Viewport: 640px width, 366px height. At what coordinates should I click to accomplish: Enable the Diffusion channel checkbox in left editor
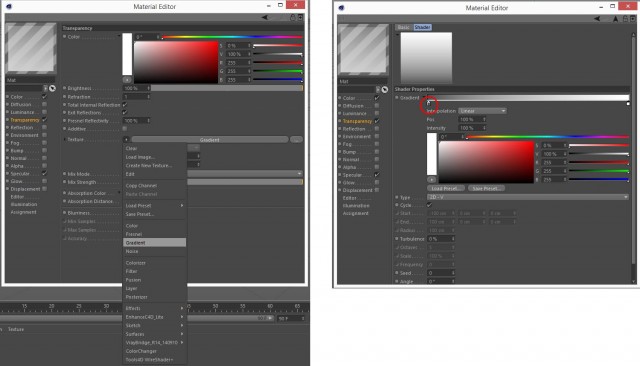(44, 104)
